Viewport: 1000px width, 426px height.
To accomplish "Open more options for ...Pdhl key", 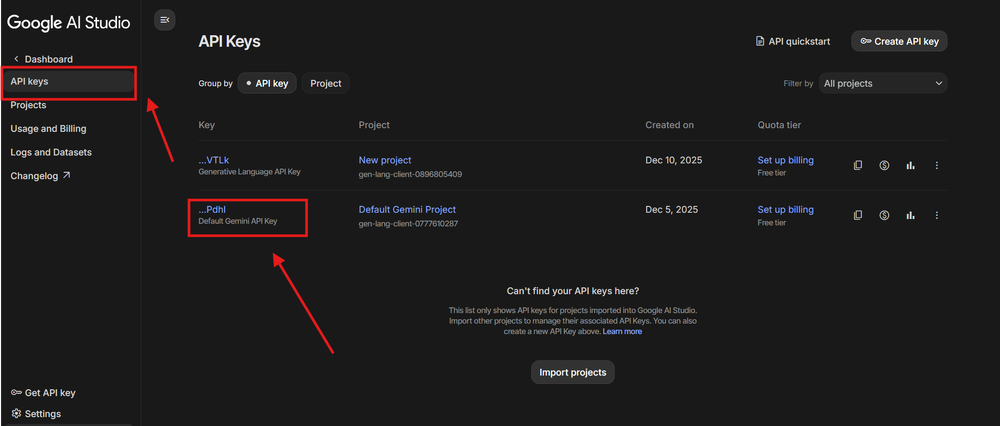I will (936, 215).
